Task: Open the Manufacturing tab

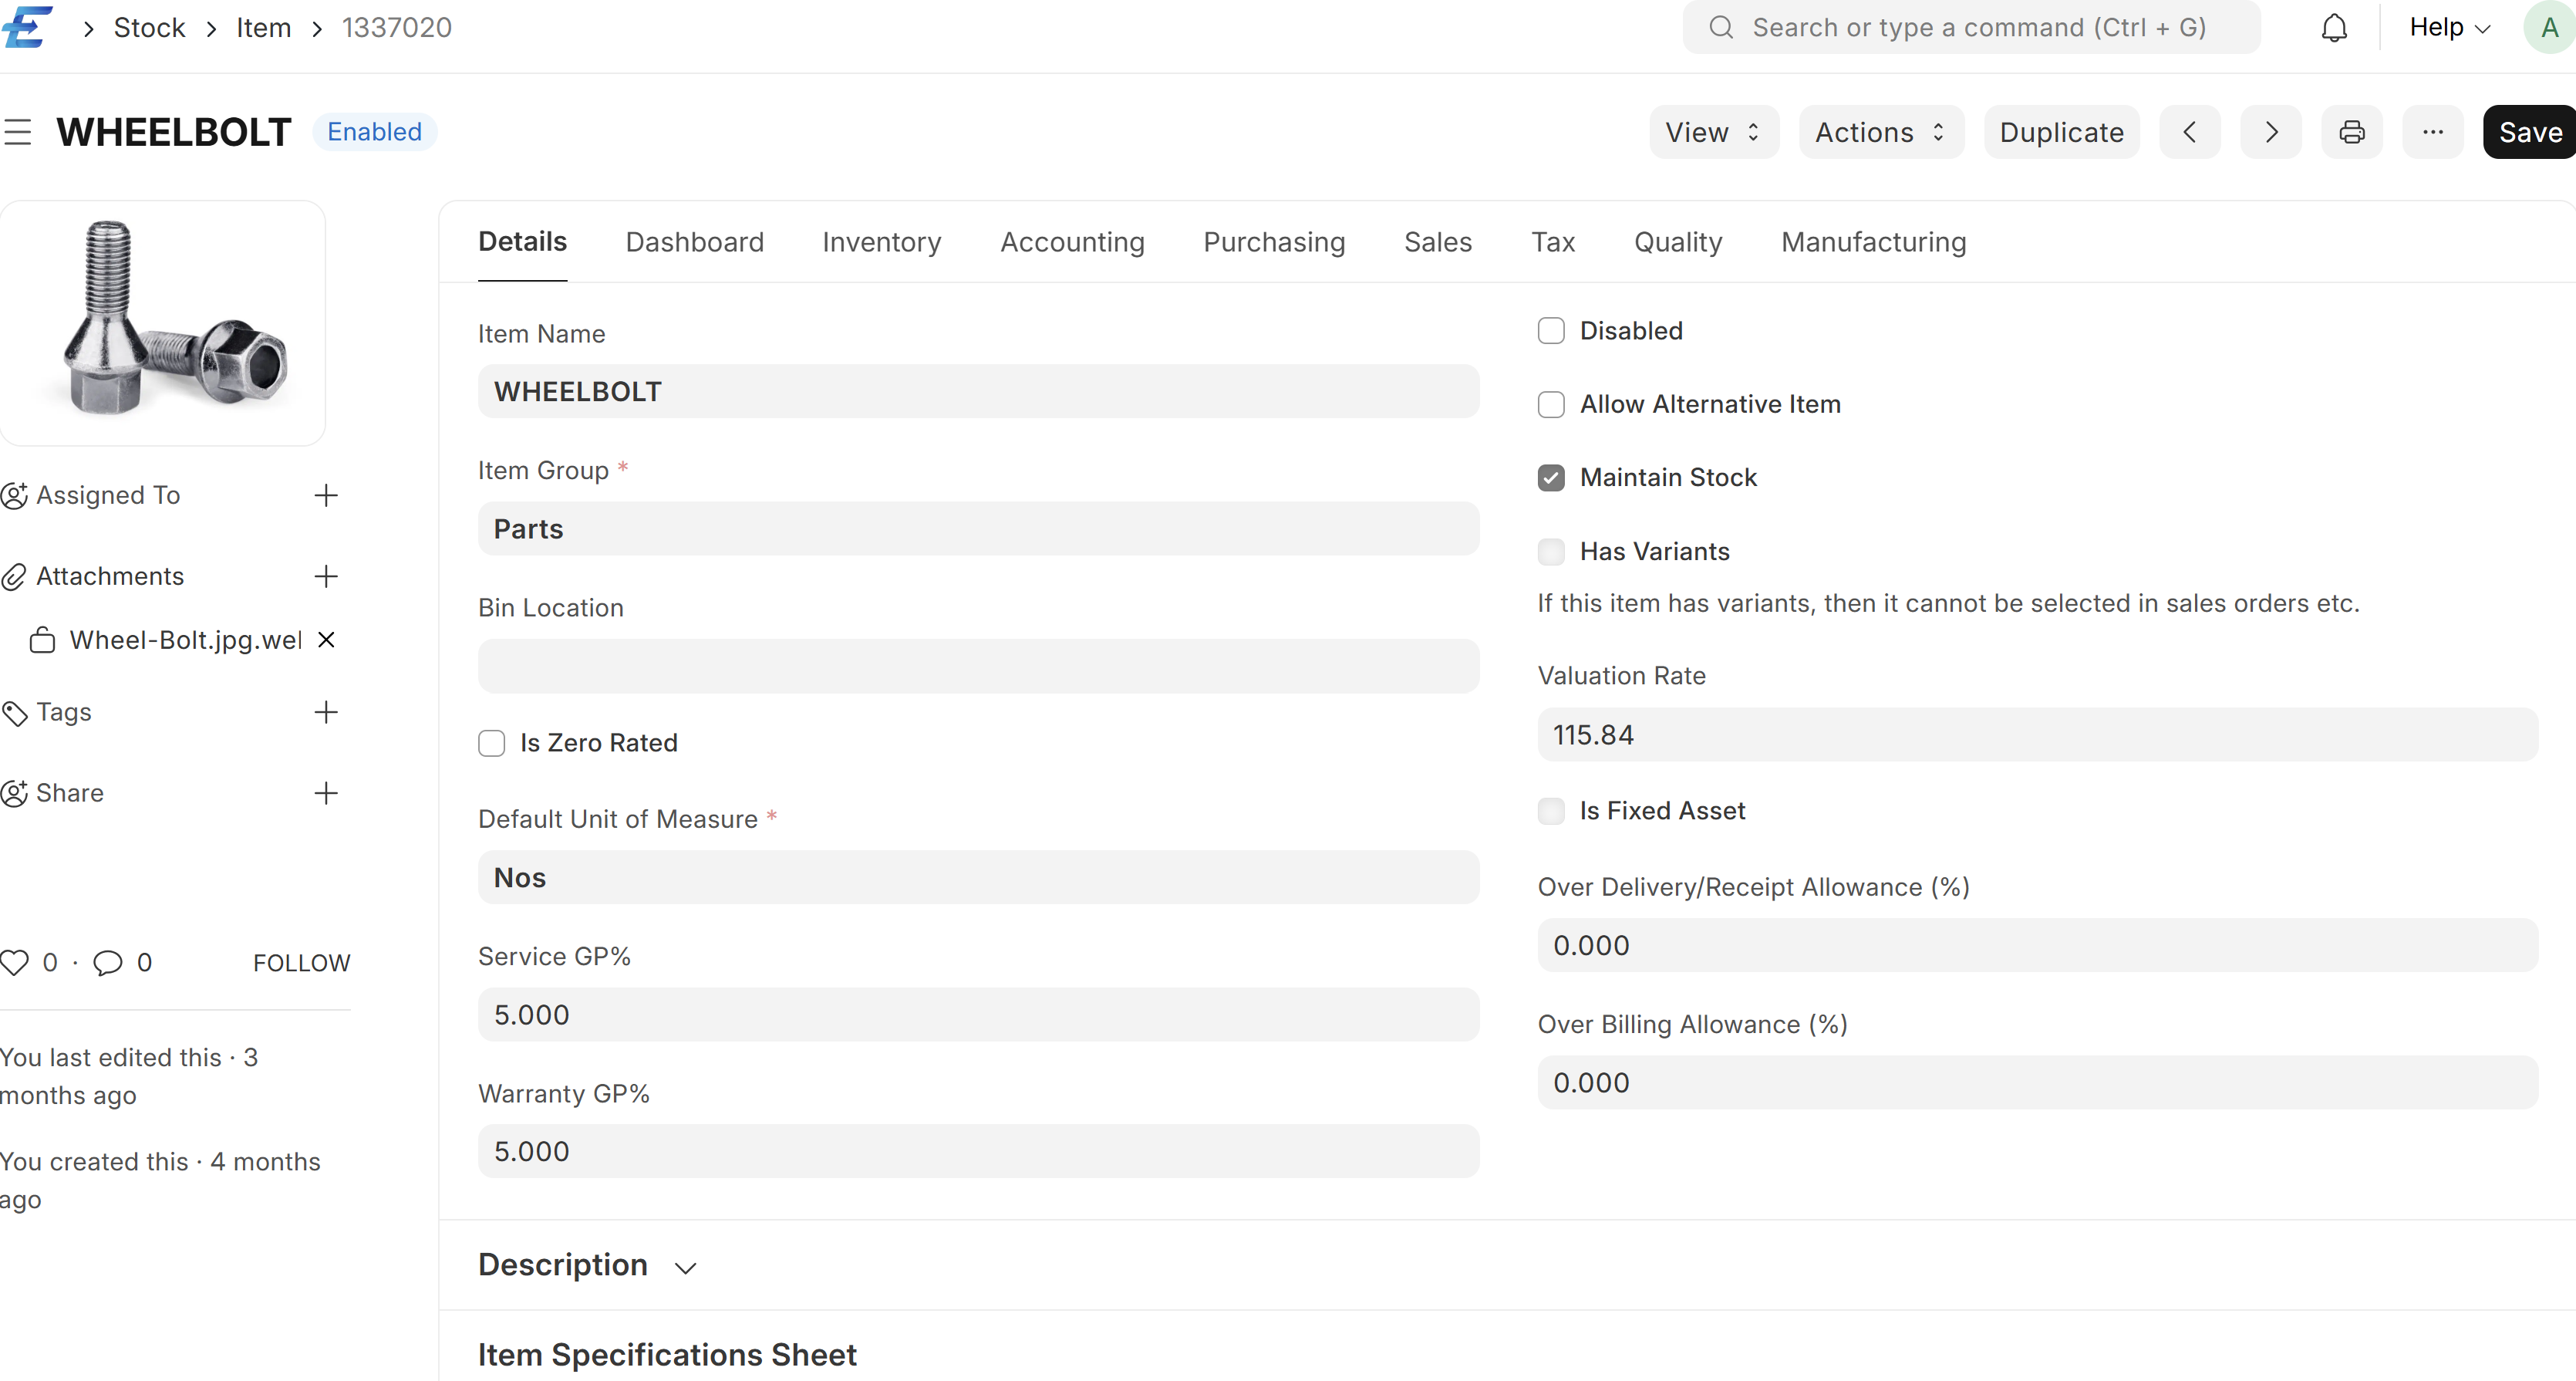Action: (x=1873, y=242)
